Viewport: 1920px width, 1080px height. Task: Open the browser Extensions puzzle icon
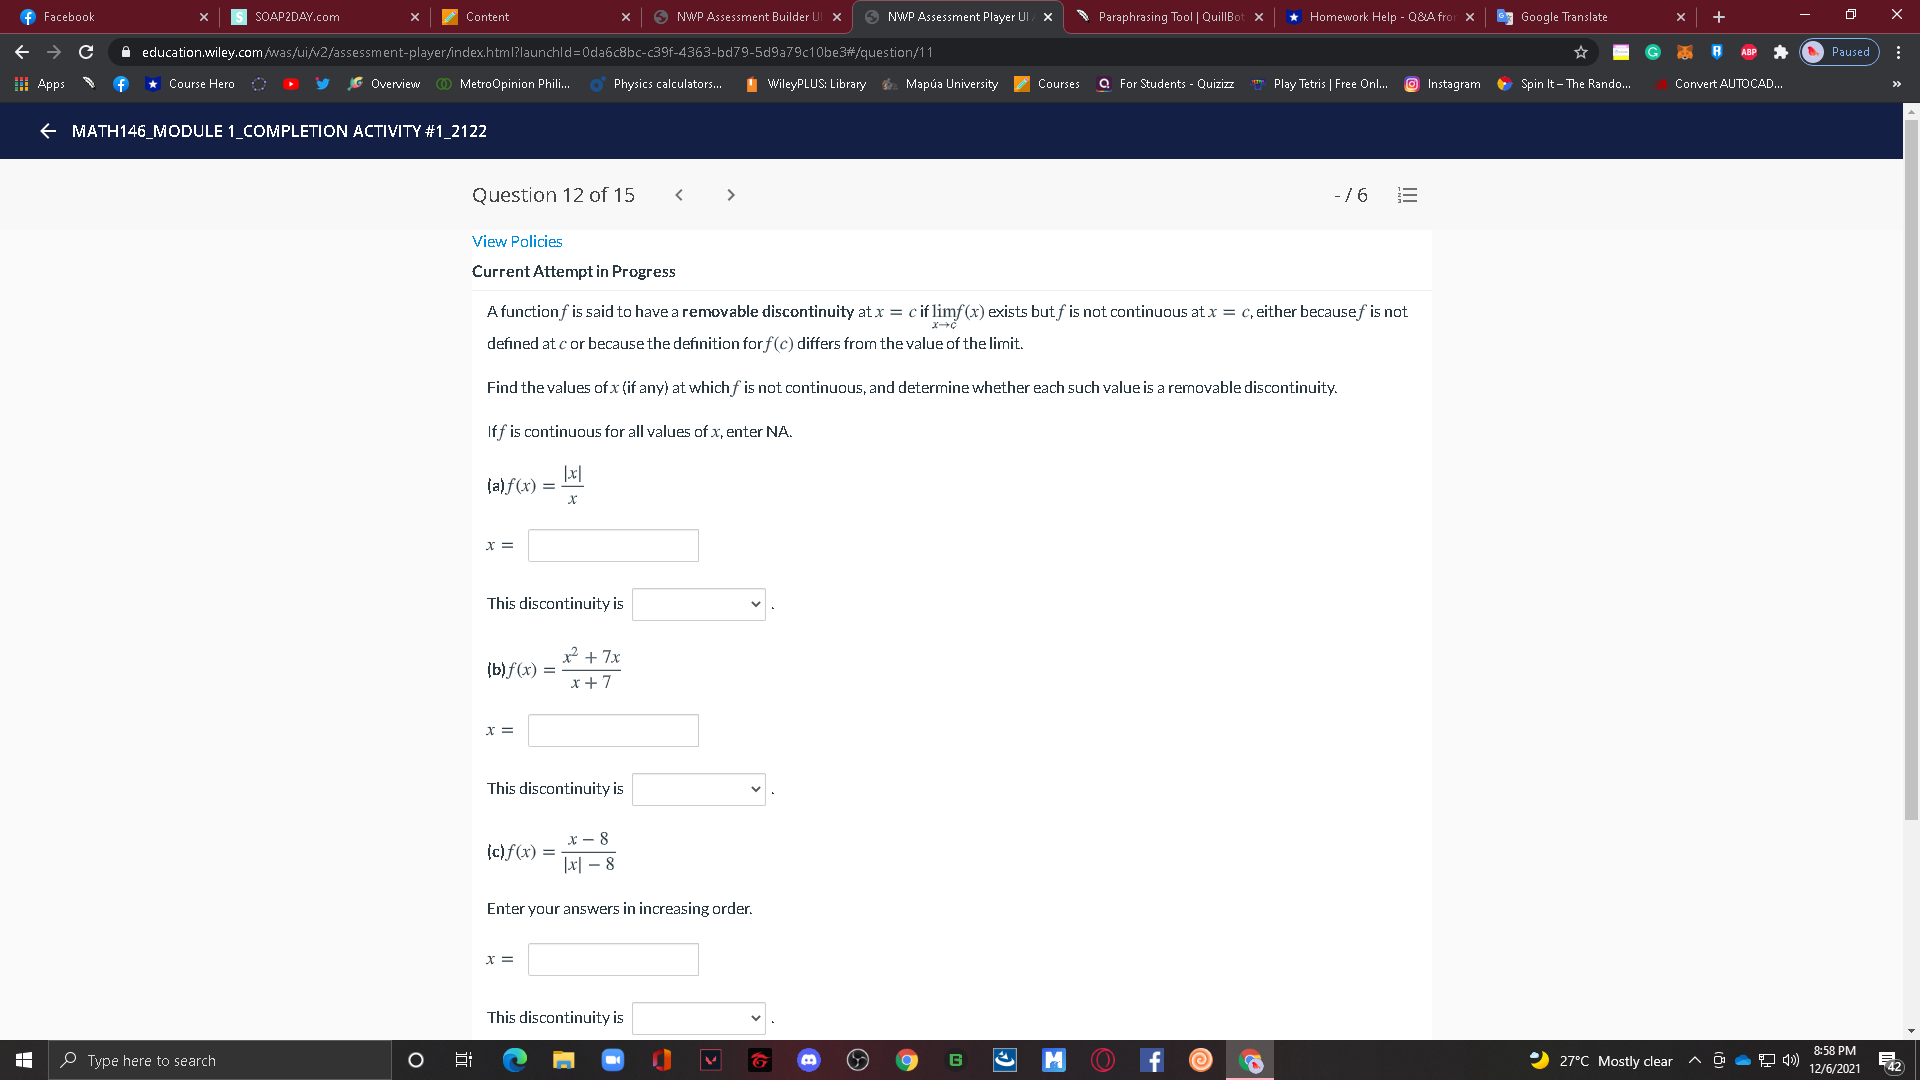tap(1781, 52)
